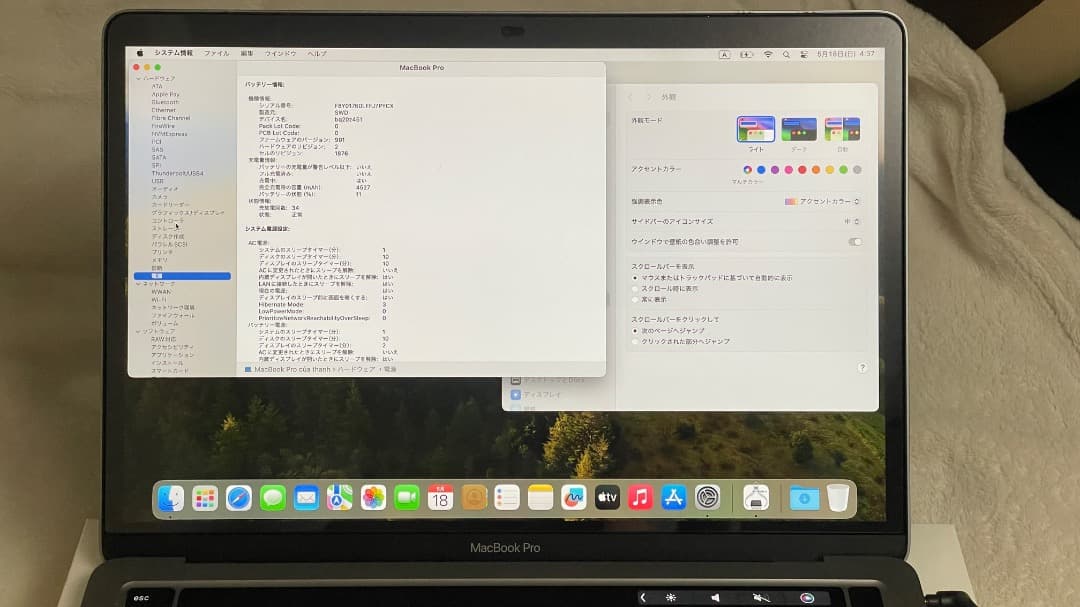
Task: Select スクロール時に表示 radio option
Action: [636, 288]
